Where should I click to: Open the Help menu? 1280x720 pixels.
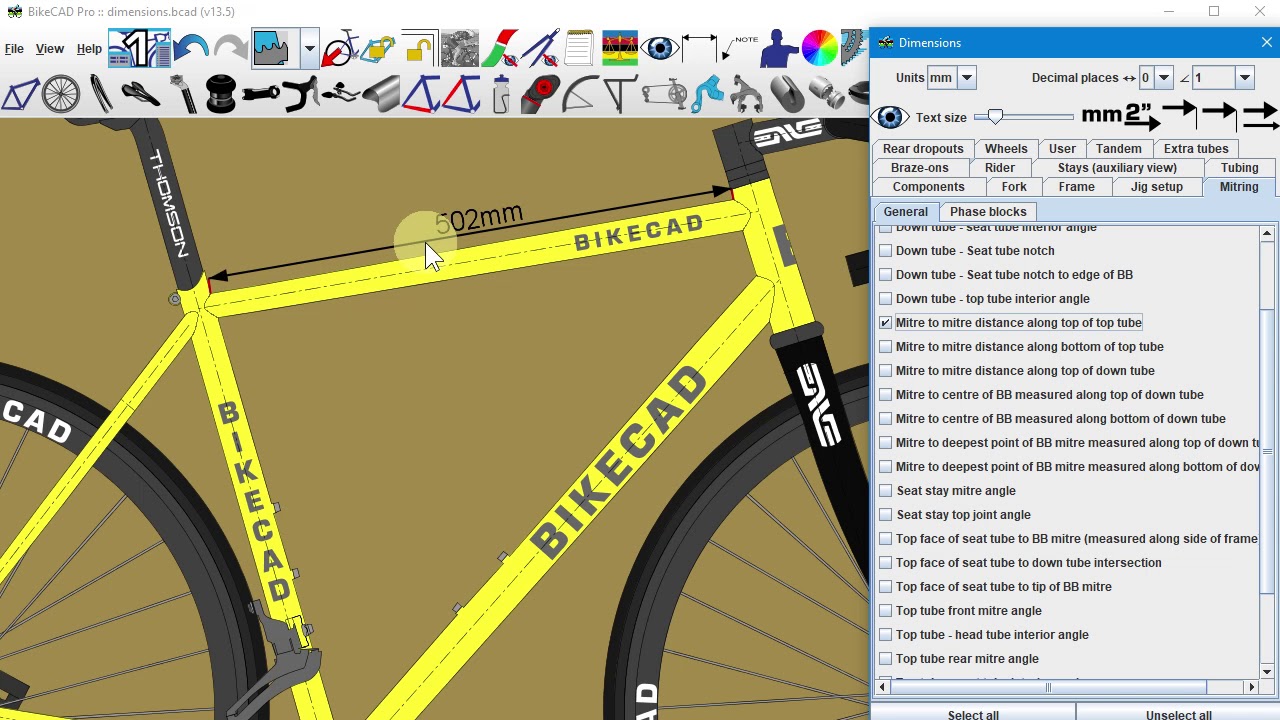point(89,48)
